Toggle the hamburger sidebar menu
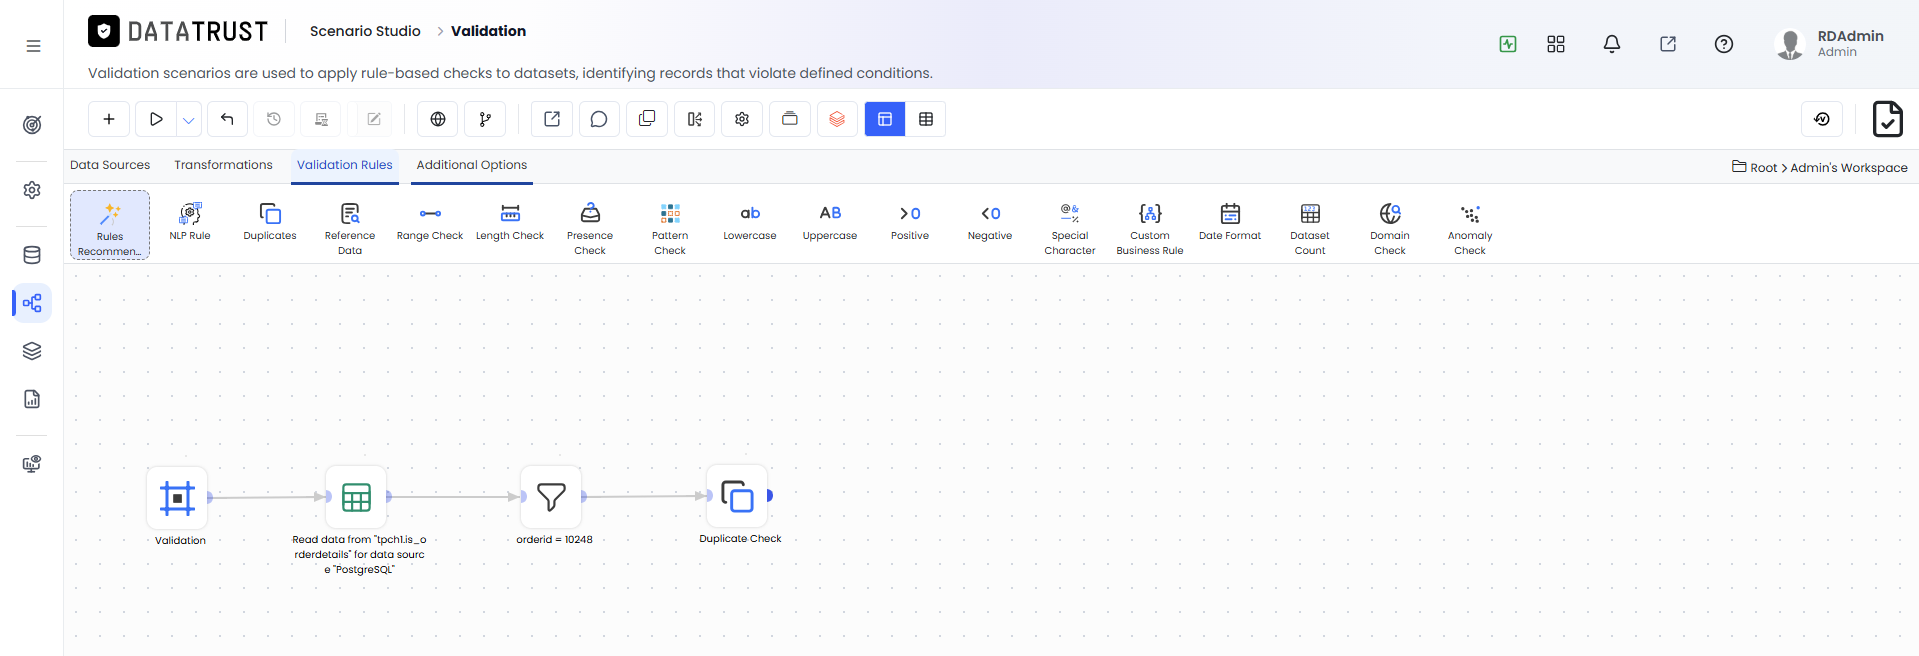1919x656 pixels. [33, 46]
